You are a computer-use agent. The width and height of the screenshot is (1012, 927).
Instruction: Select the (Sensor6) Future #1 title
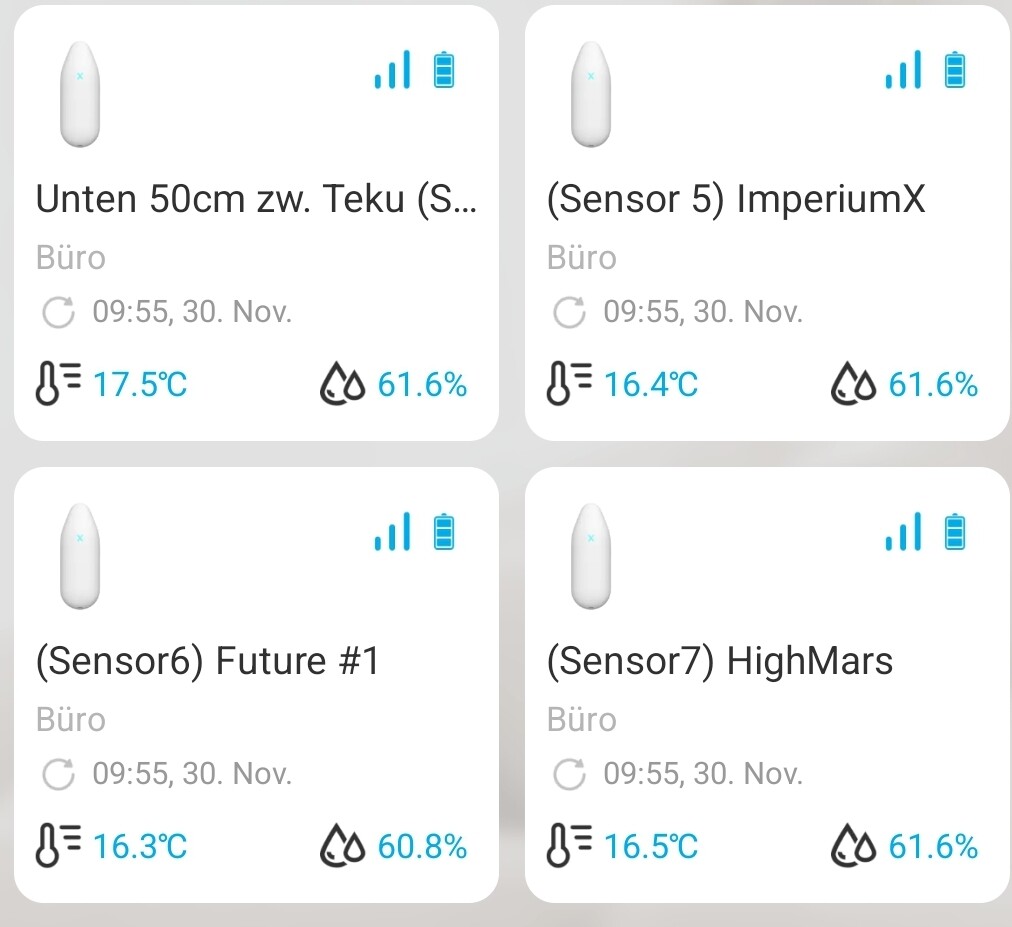207,661
